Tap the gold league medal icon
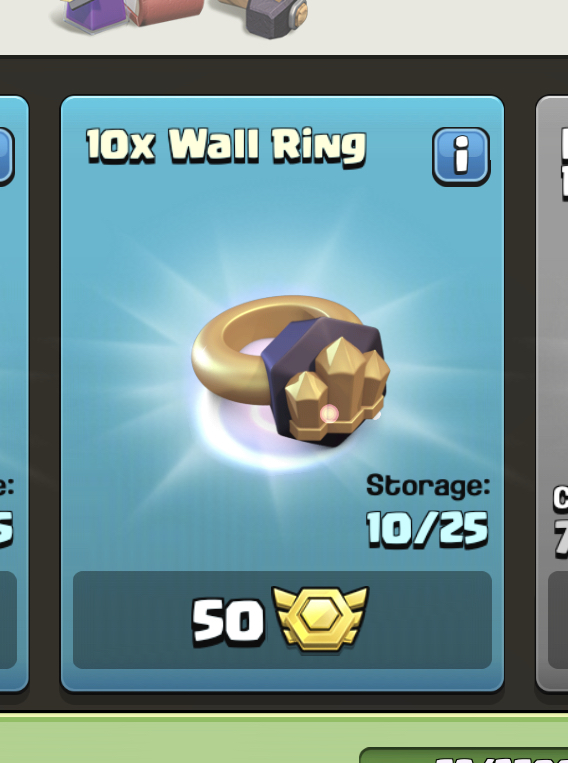The image size is (568, 763). tap(321, 618)
